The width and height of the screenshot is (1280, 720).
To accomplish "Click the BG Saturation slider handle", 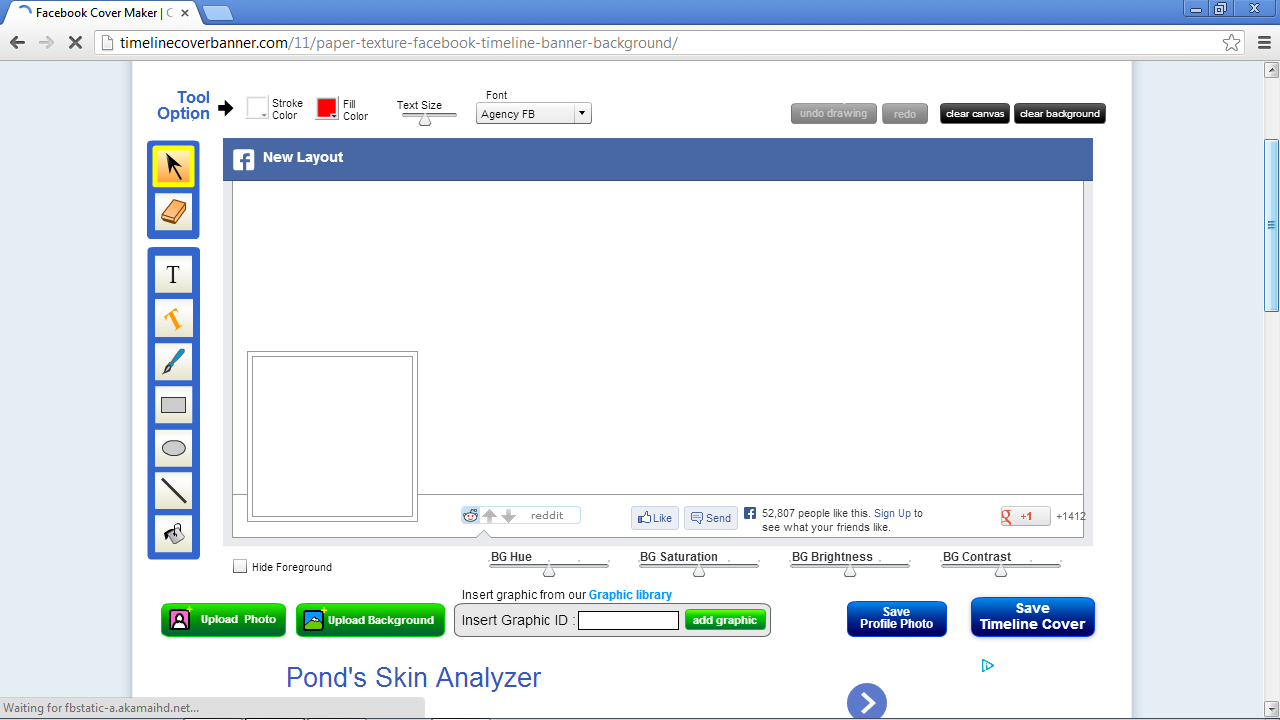I will coord(699,570).
